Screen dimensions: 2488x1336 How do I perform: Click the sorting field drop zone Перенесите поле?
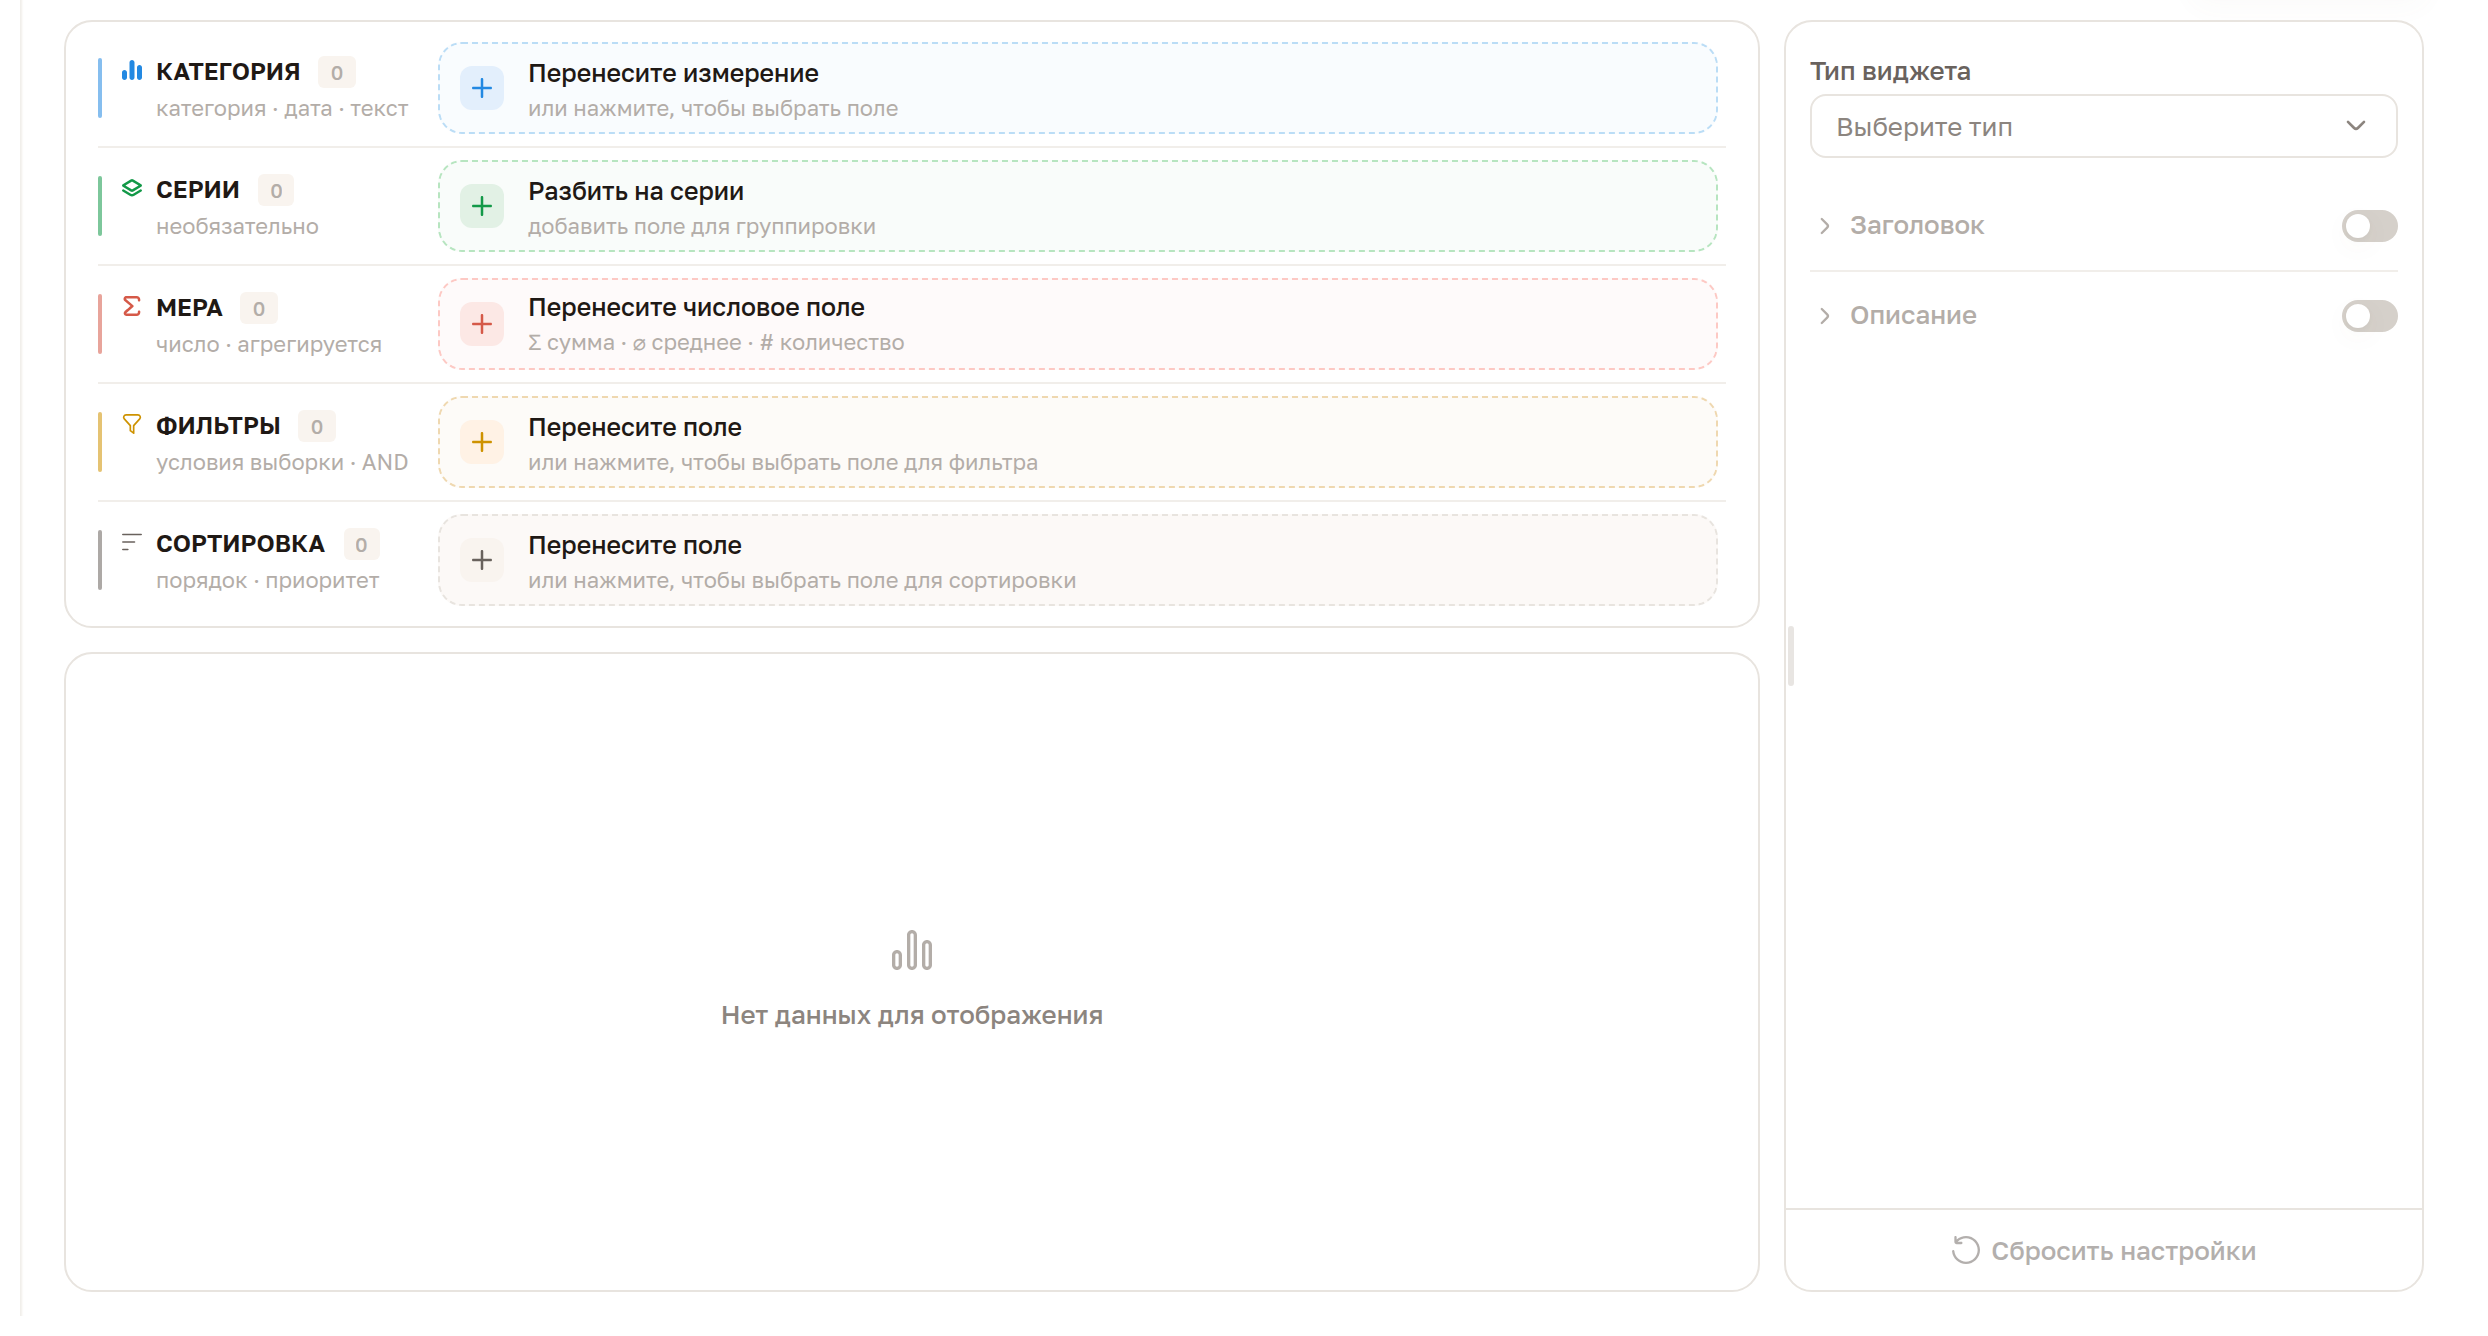[1078, 560]
